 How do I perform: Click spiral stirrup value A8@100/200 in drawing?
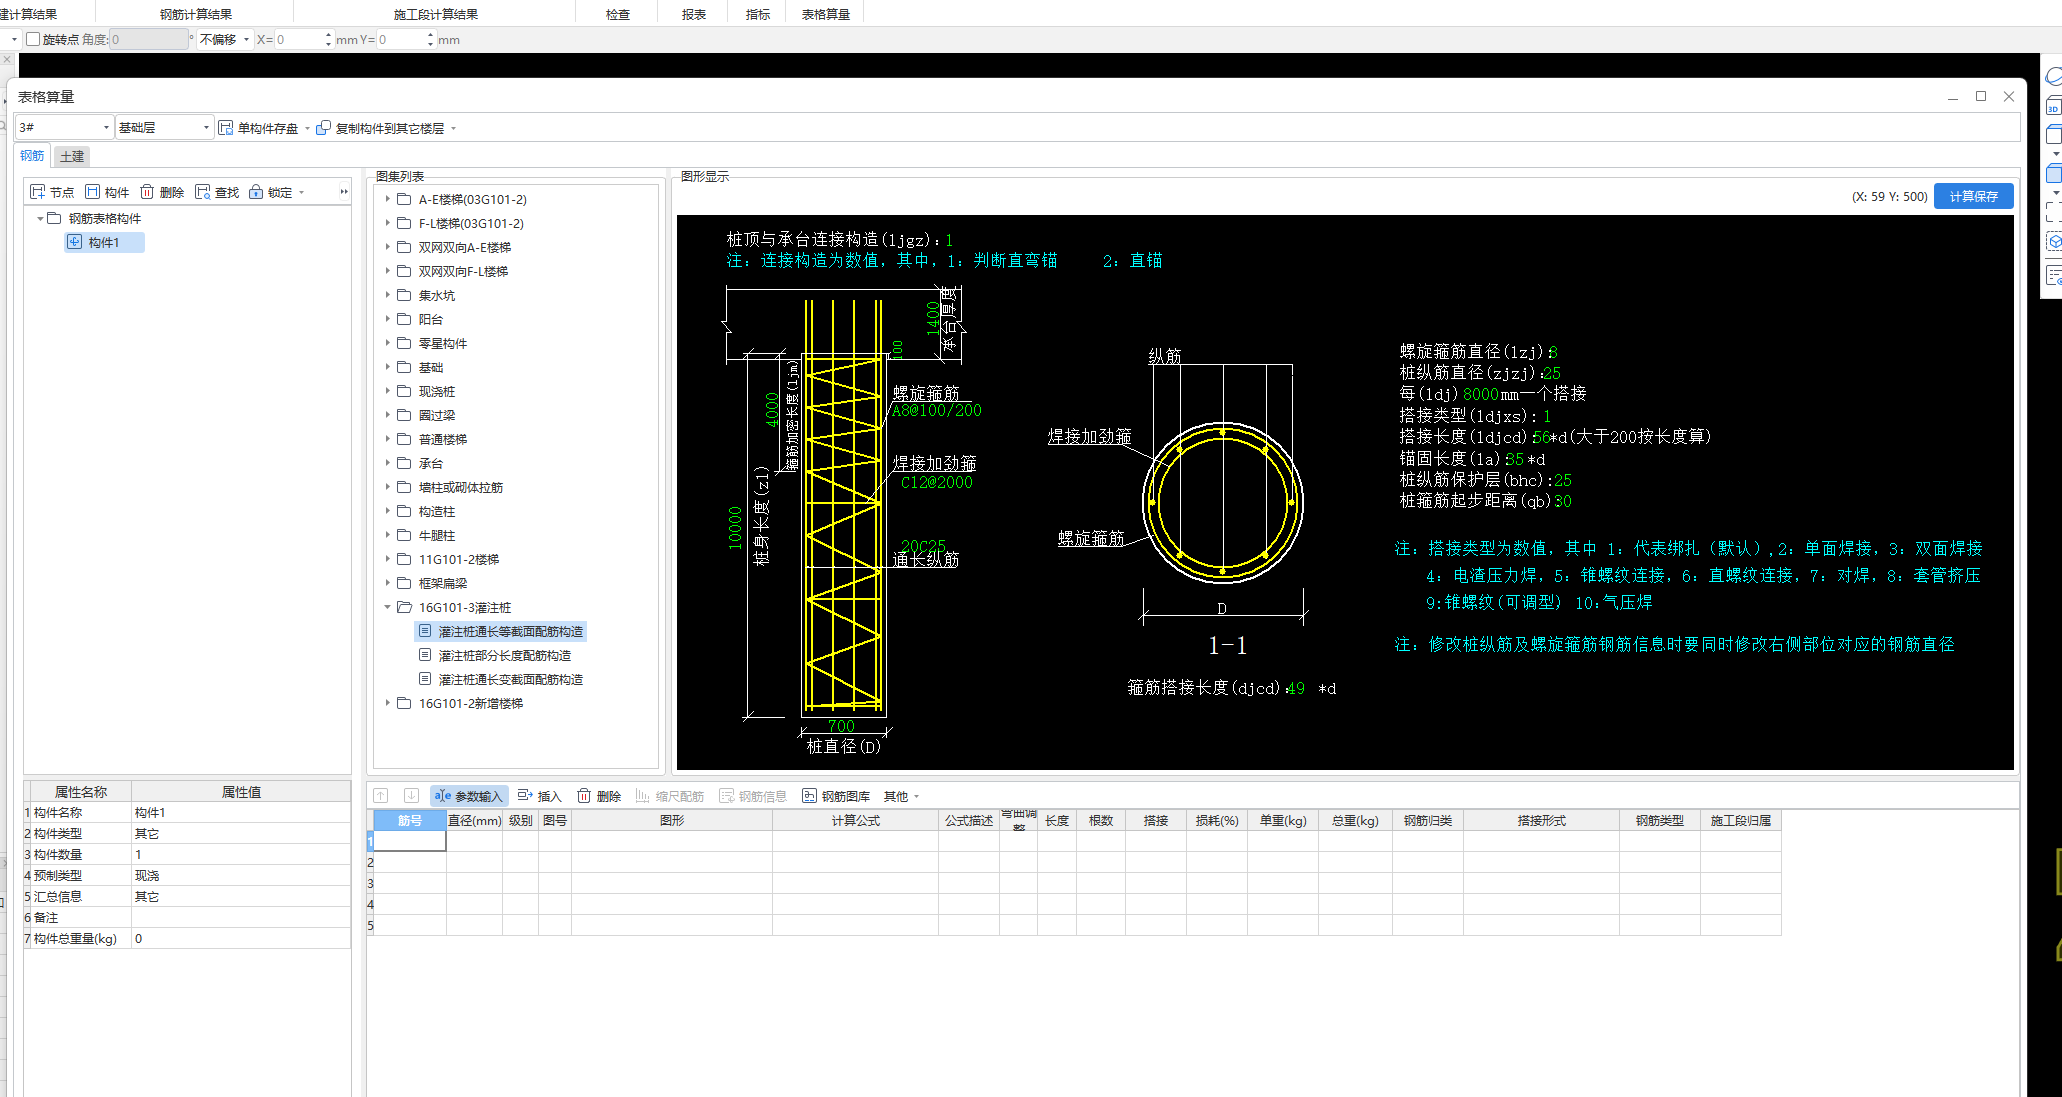[x=937, y=410]
